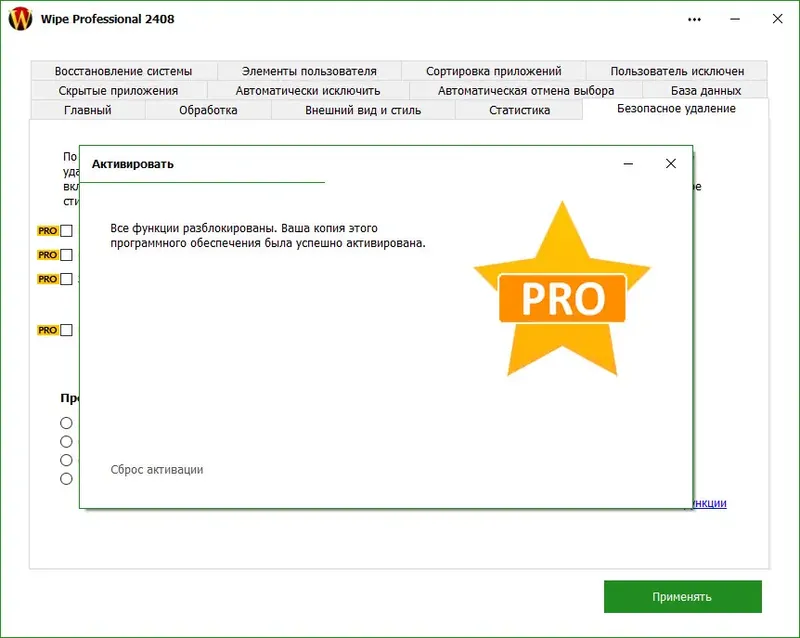Check the second PRO checkbox
The width and height of the screenshot is (800, 638).
click(66, 255)
